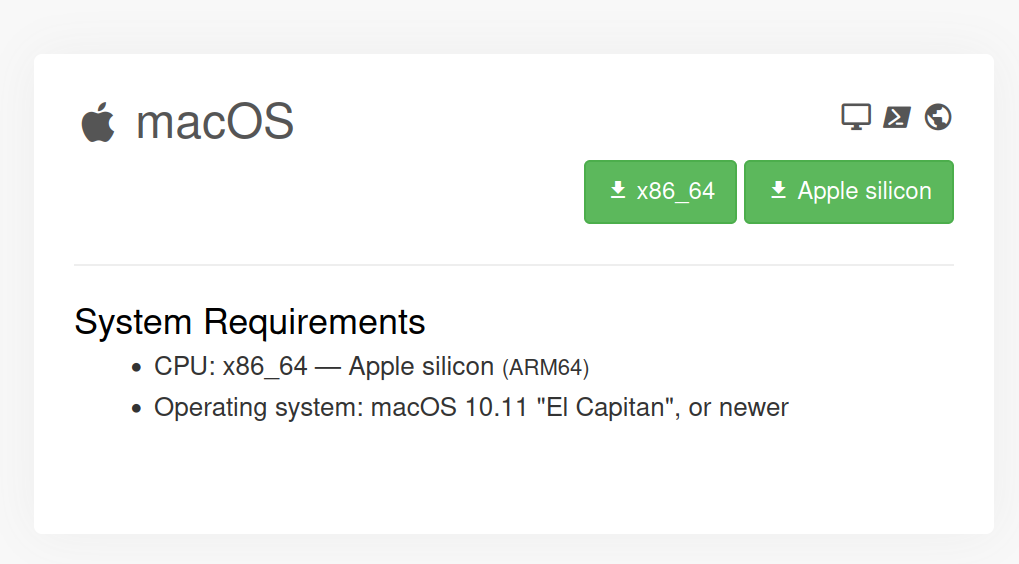Image resolution: width=1019 pixels, height=564 pixels.
Task: Click "Apple silicon" in the CPU line
Action: [x=421, y=367]
